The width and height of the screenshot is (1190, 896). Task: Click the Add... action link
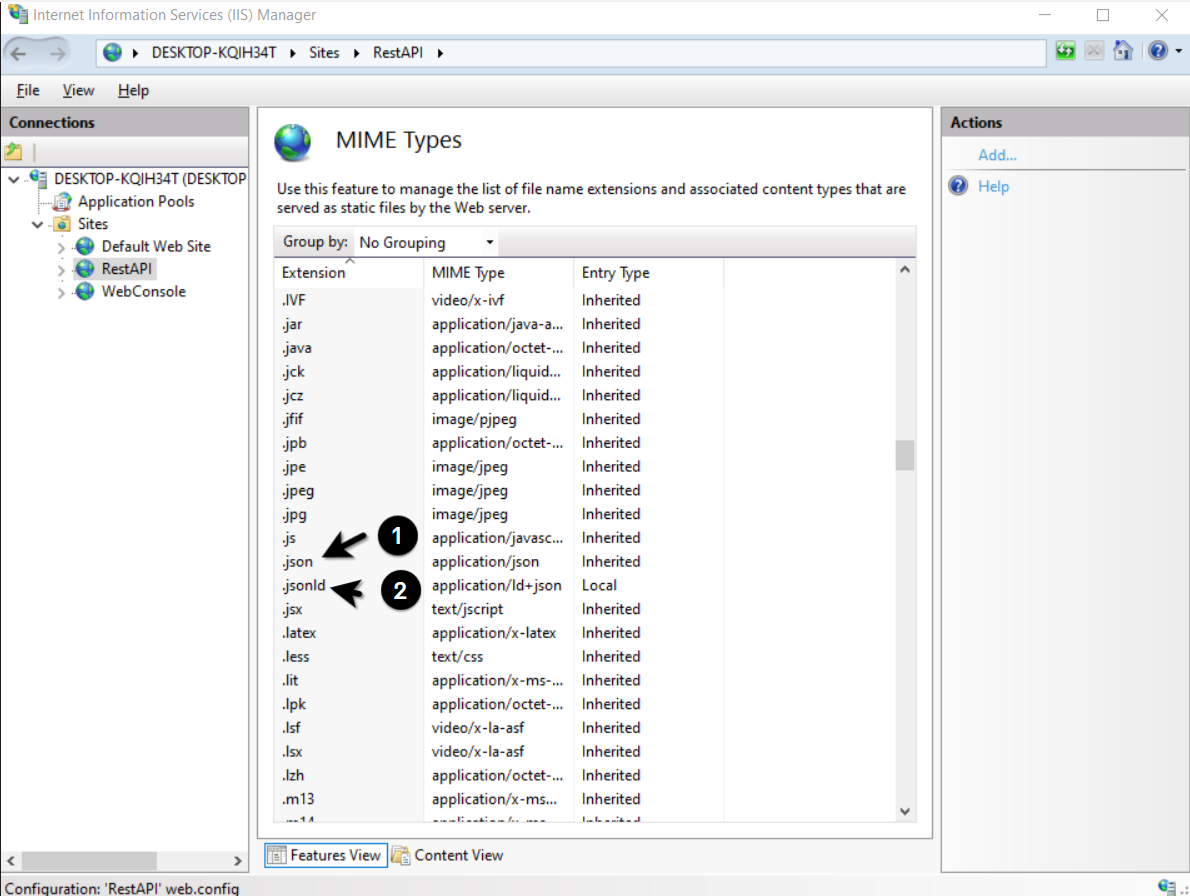click(997, 155)
